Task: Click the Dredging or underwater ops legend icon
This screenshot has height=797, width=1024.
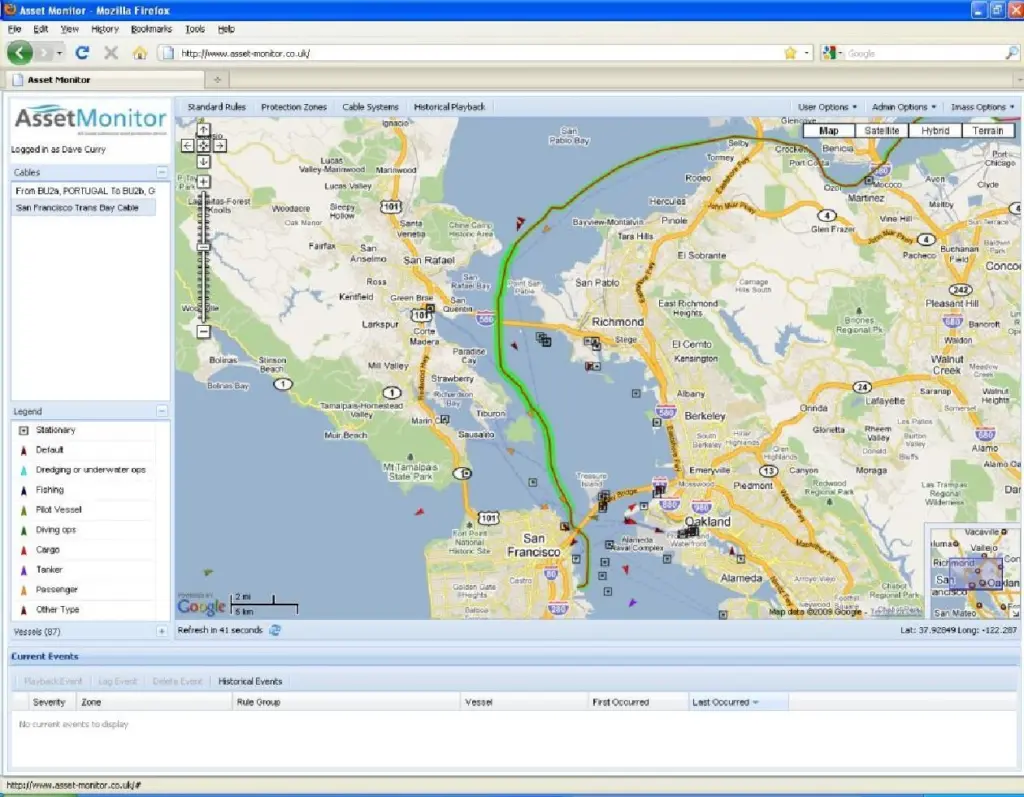Action: (24, 470)
